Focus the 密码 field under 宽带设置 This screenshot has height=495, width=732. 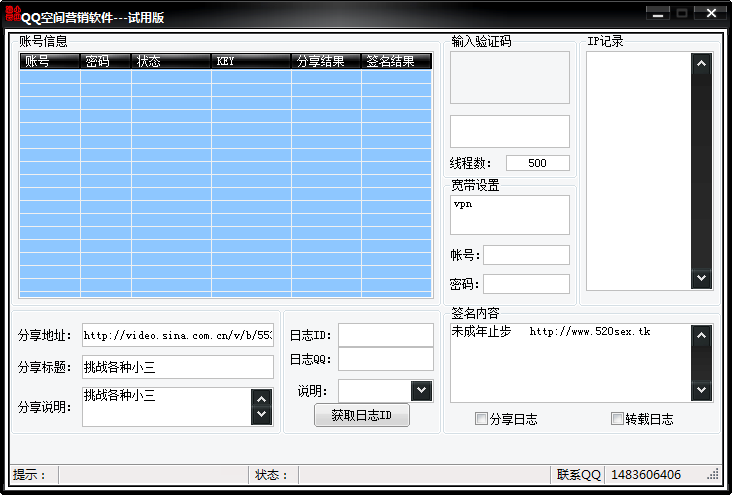pos(527,284)
